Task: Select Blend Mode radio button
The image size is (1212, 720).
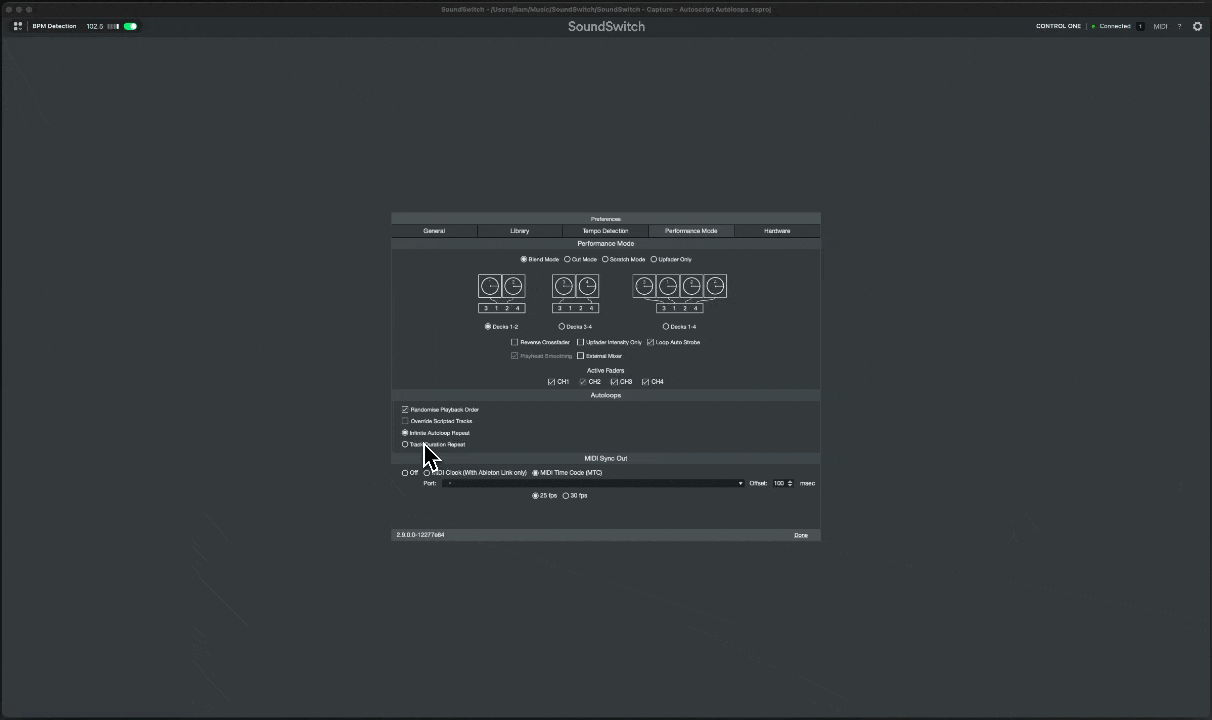Action: click(523, 259)
